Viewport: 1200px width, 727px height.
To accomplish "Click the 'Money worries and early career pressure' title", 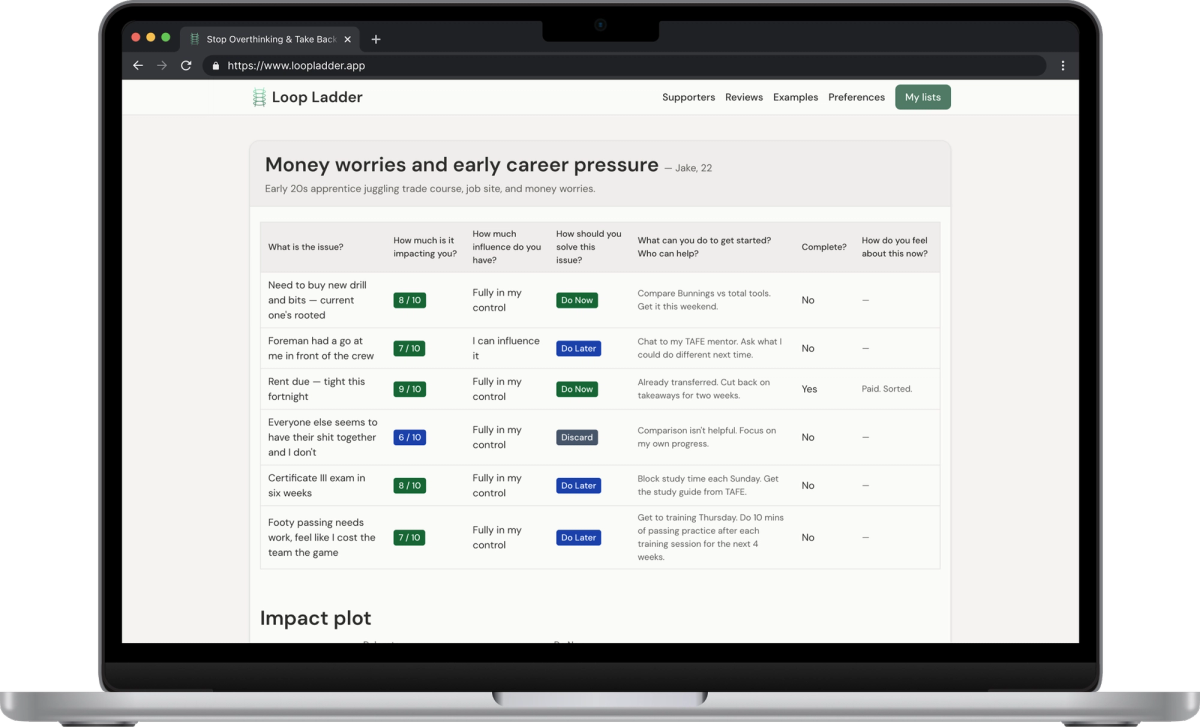I will click(x=462, y=165).
